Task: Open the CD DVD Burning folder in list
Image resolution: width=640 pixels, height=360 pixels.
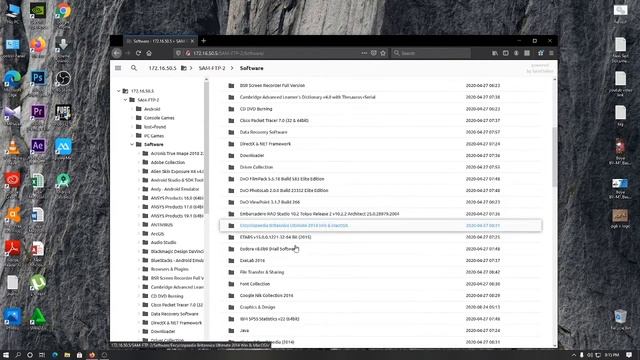Action: tap(380, 109)
